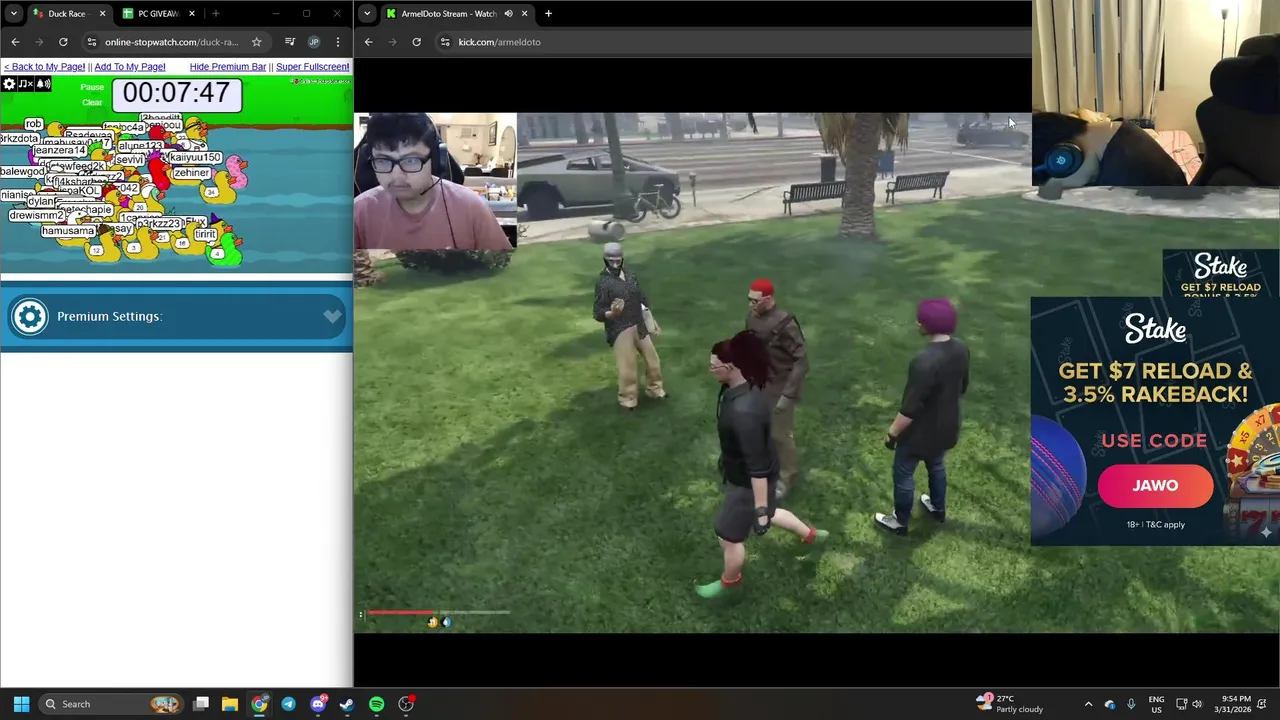Image resolution: width=1280 pixels, height=720 pixels.
Task: Open OBS Studio from the taskbar
Action: [x=406, y=704]
